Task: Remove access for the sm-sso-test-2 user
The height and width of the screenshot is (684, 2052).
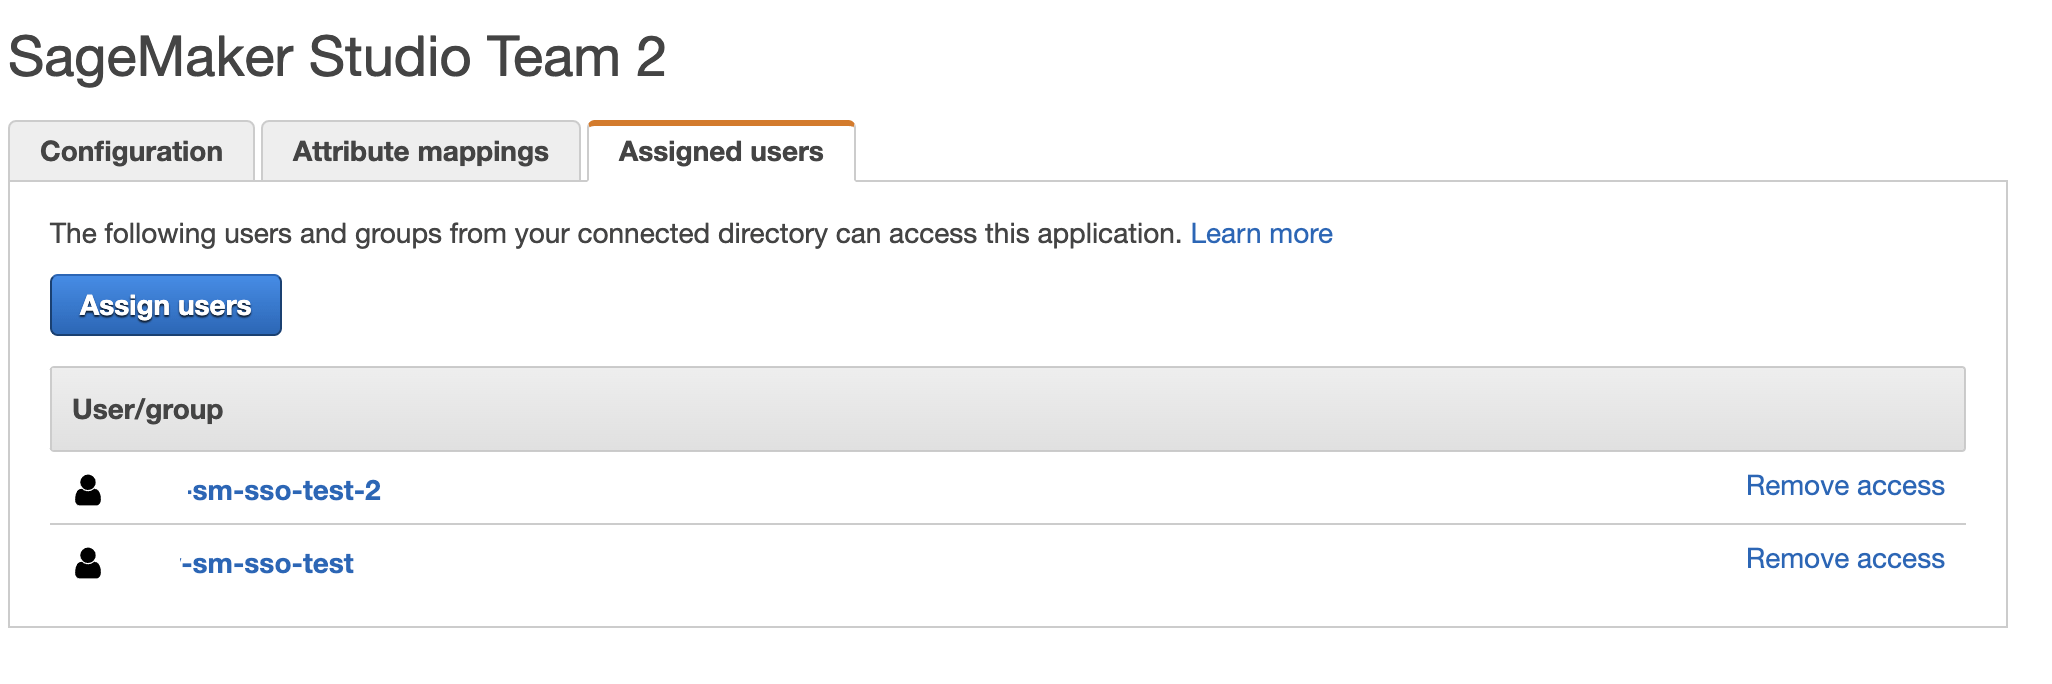Action: [1844, 486]
